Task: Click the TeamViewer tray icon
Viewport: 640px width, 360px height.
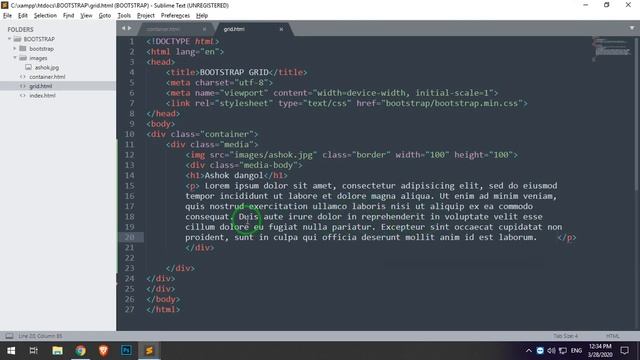Action: [x=540, y=351]
